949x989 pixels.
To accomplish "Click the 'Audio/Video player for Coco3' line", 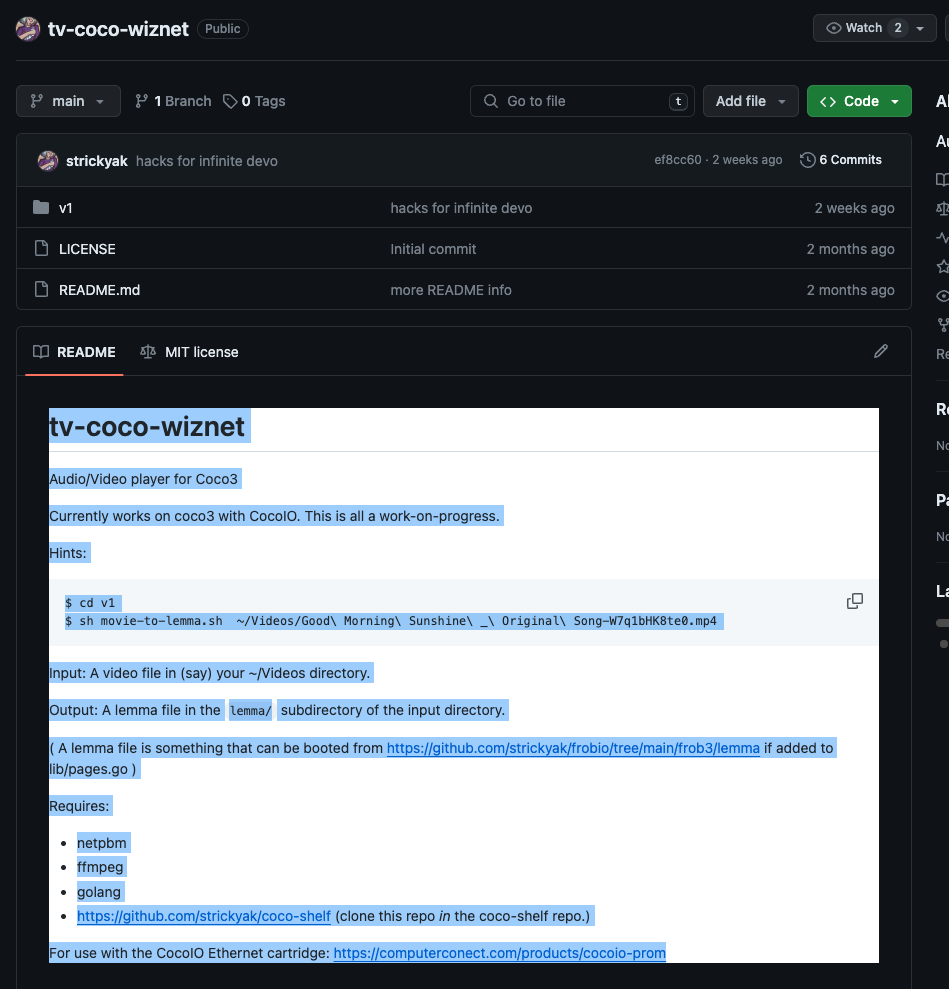I will pos(144,479).
